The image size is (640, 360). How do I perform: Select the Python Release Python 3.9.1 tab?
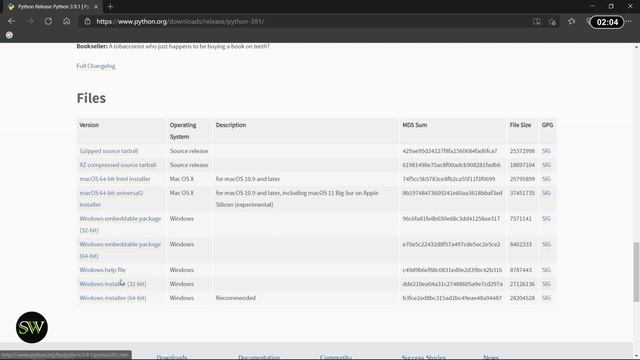click(x=52, y=7)
